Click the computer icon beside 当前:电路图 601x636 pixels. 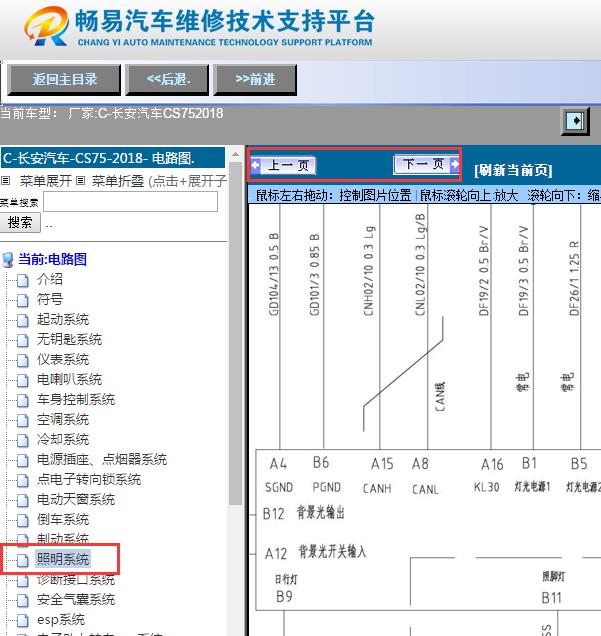[x=8, y=260]
